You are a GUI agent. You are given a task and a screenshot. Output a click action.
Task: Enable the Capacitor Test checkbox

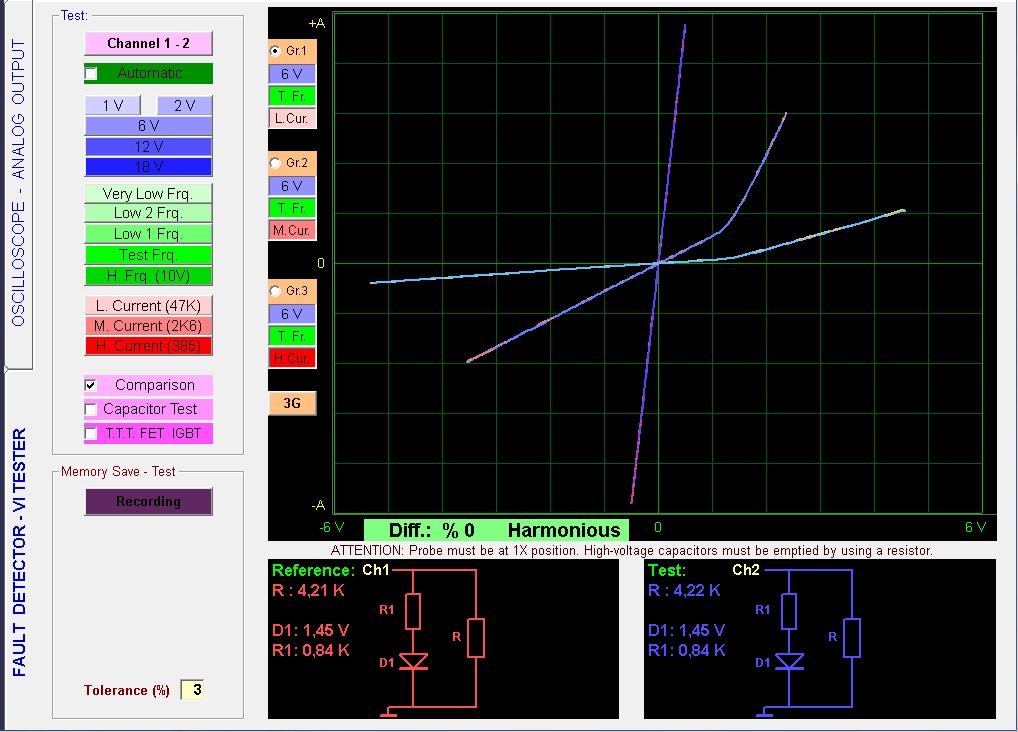[x=92, y=409]
